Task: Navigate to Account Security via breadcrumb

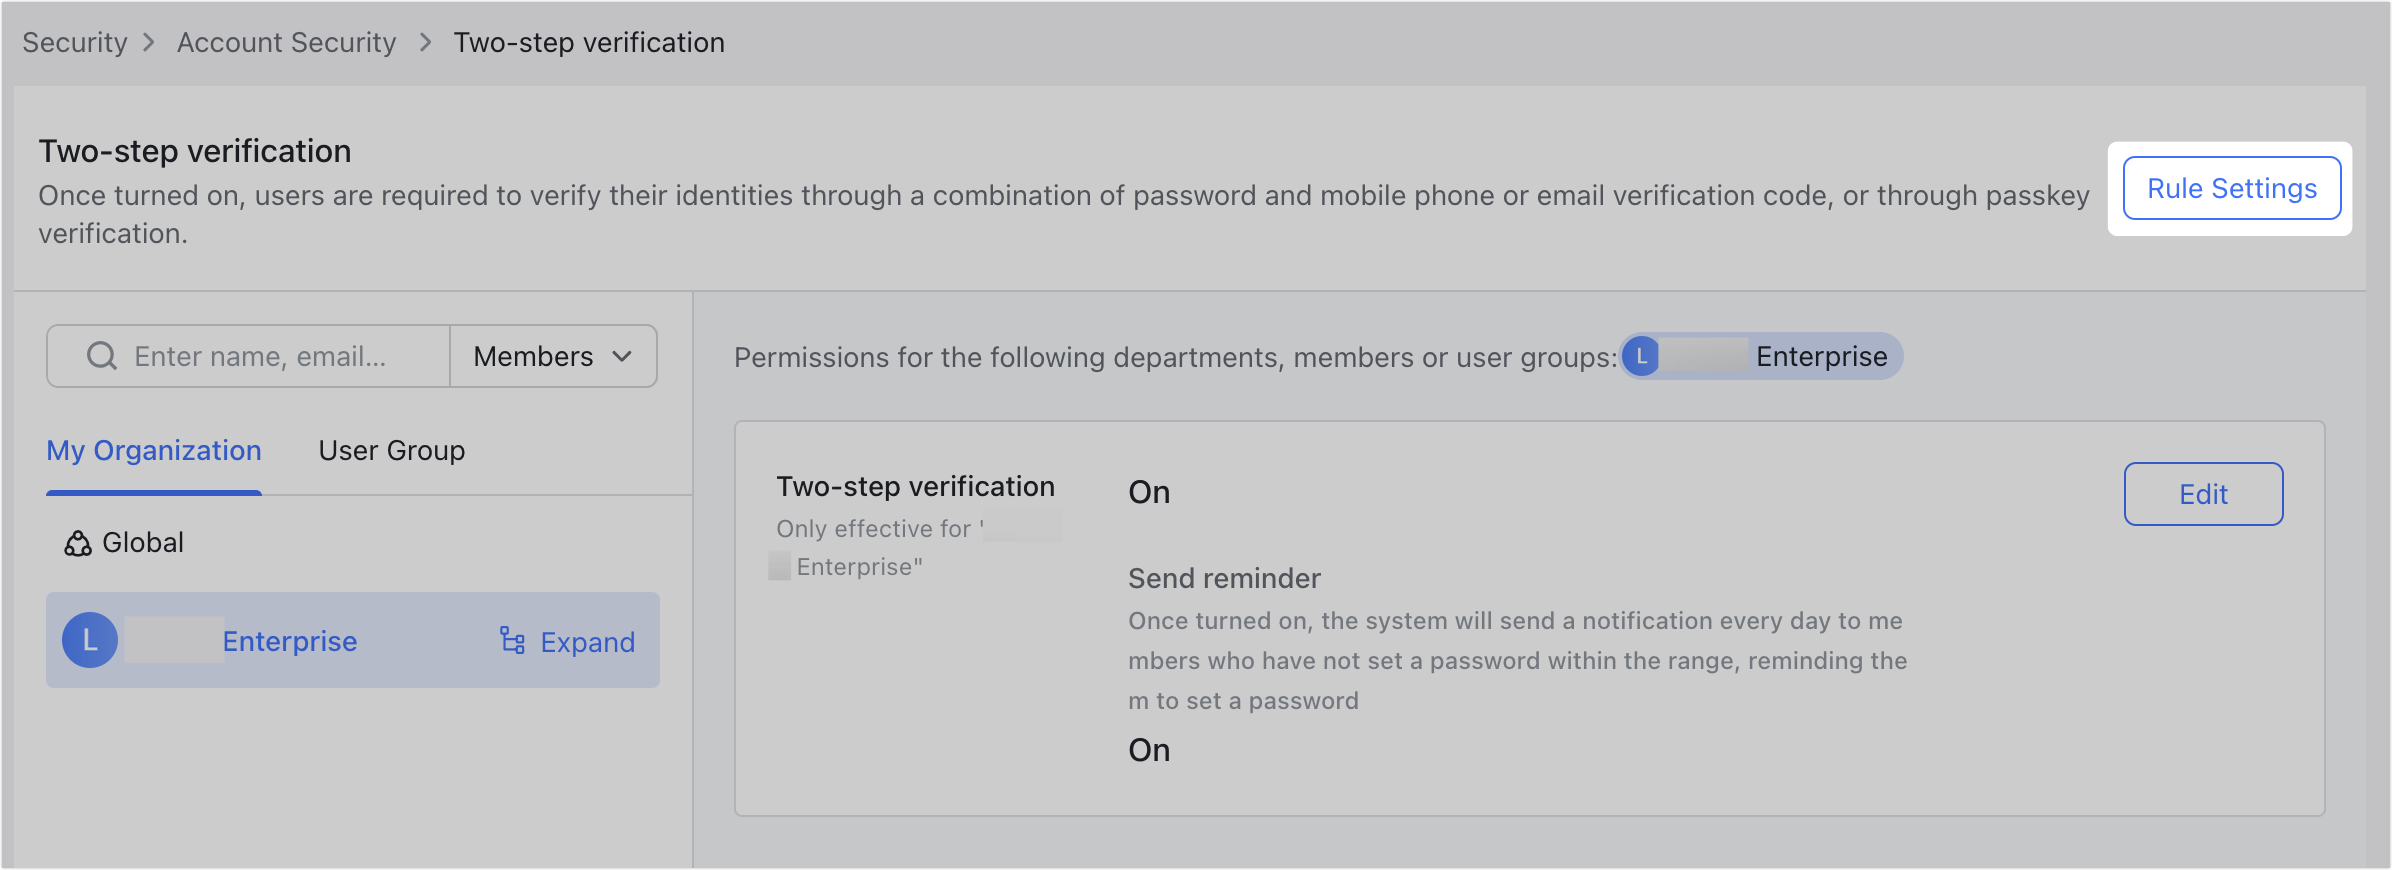Action: [x=286, y=42]
